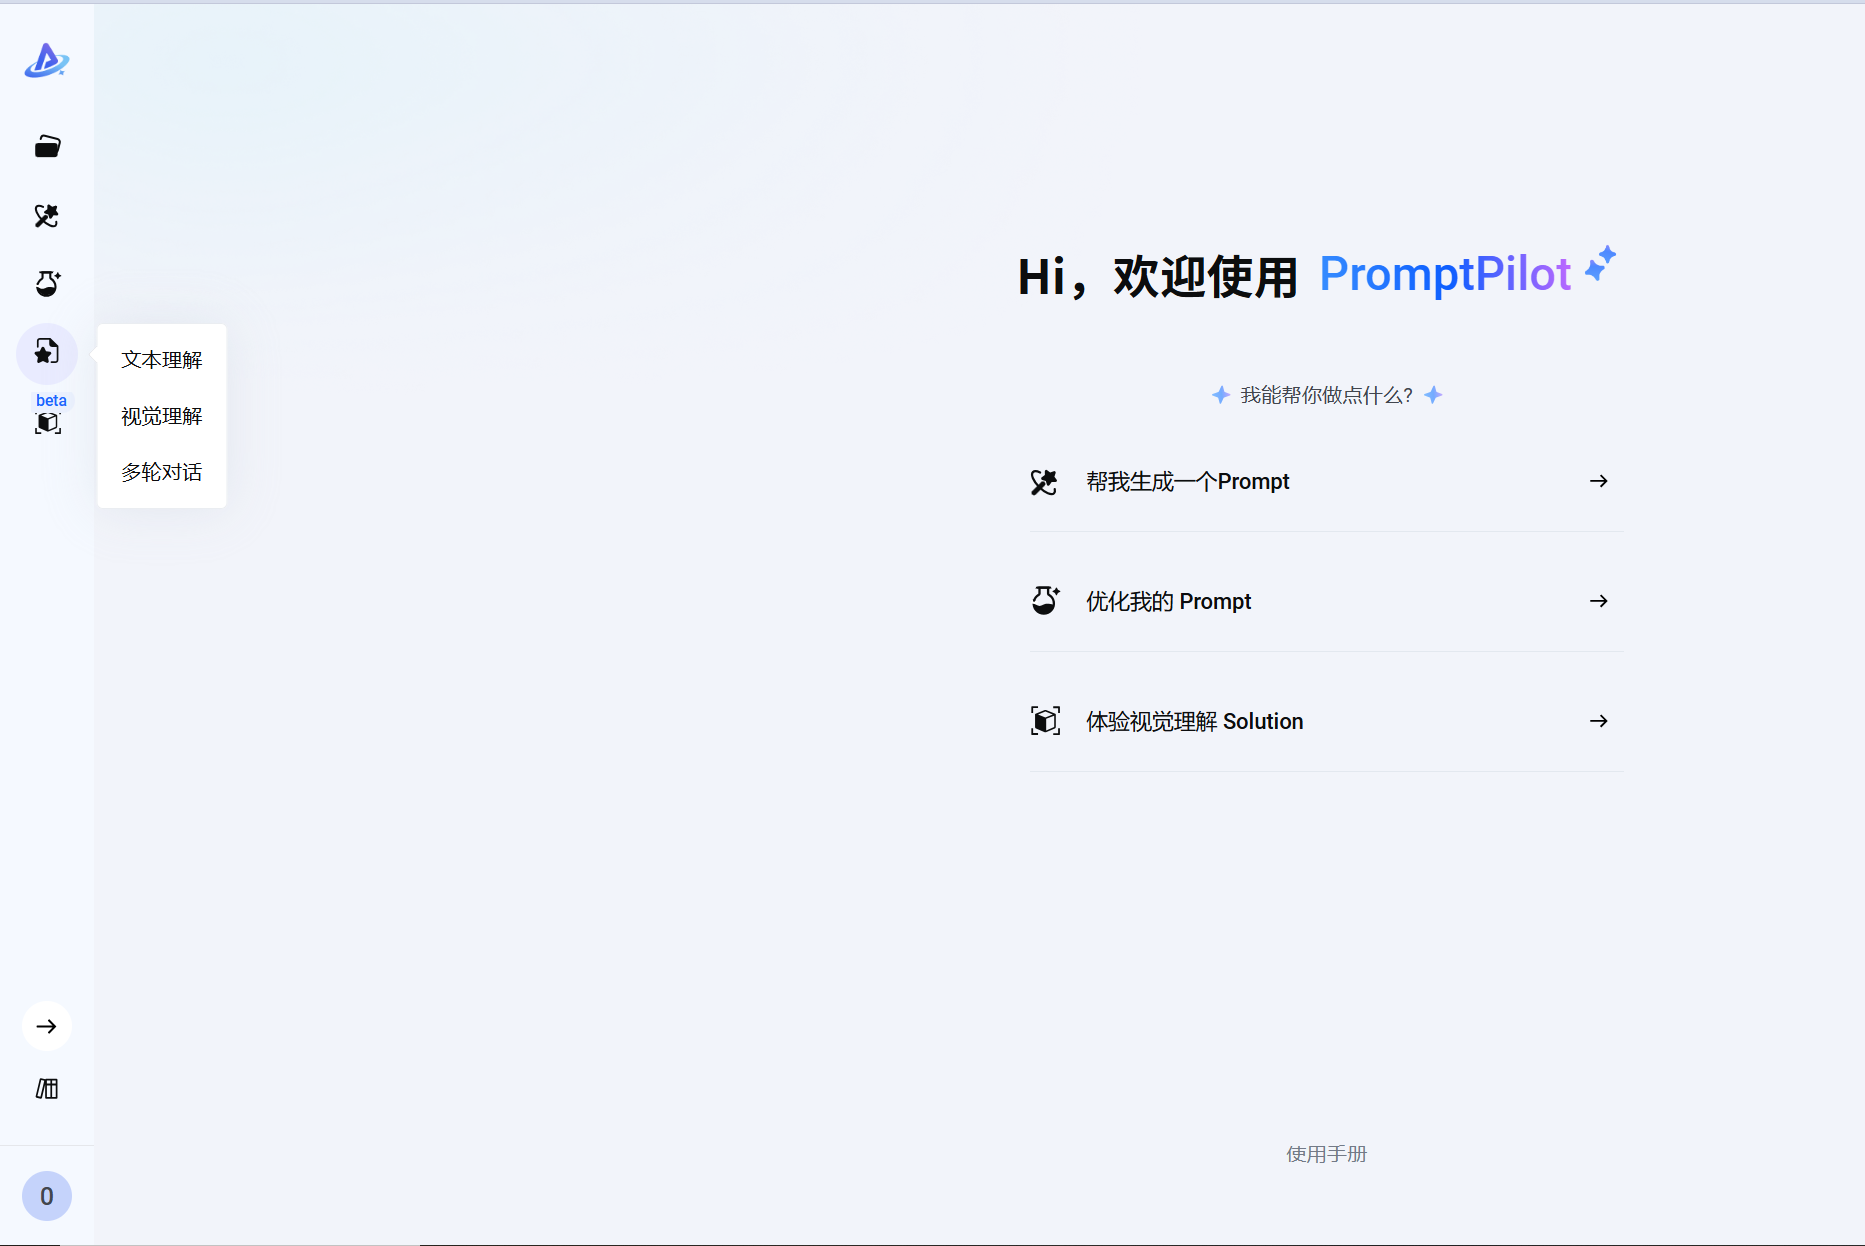Click the highlighted star-document sidebar icon
The height and width of the screenshot is (1246, 1865).
pos(47,352)
